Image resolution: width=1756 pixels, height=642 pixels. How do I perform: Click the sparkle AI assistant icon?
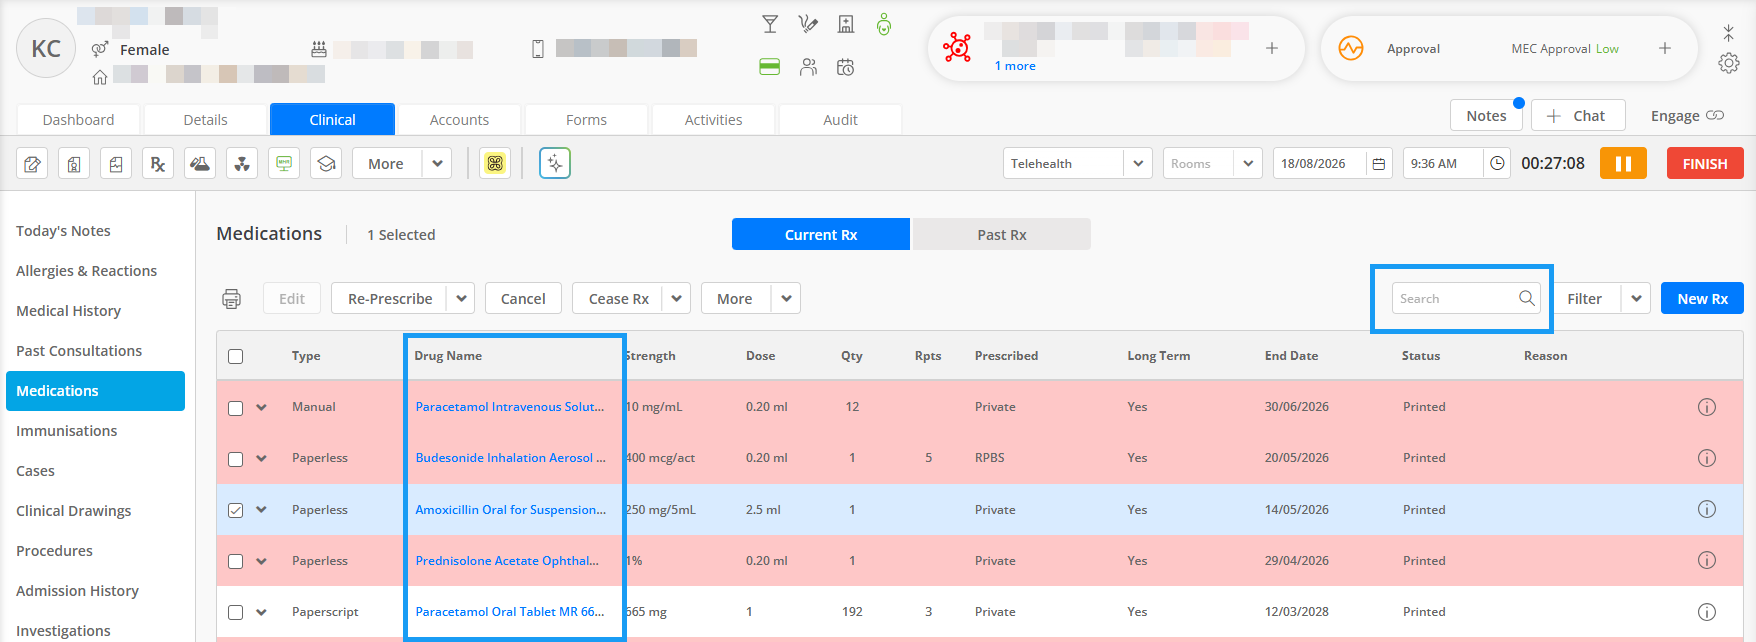coord(555,163)
